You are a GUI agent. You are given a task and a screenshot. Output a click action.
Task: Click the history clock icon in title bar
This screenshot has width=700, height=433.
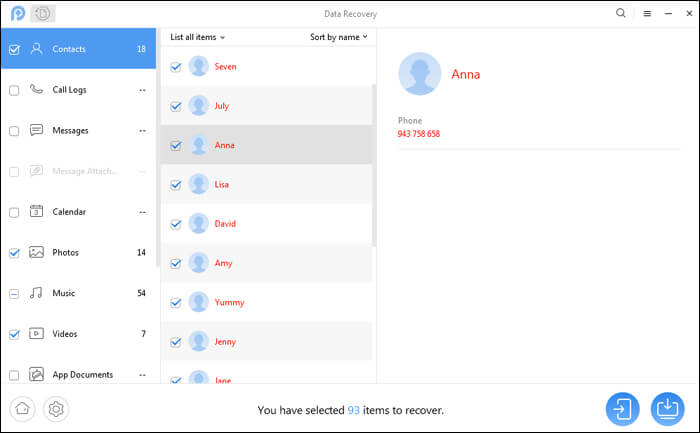tap(43, 14)
